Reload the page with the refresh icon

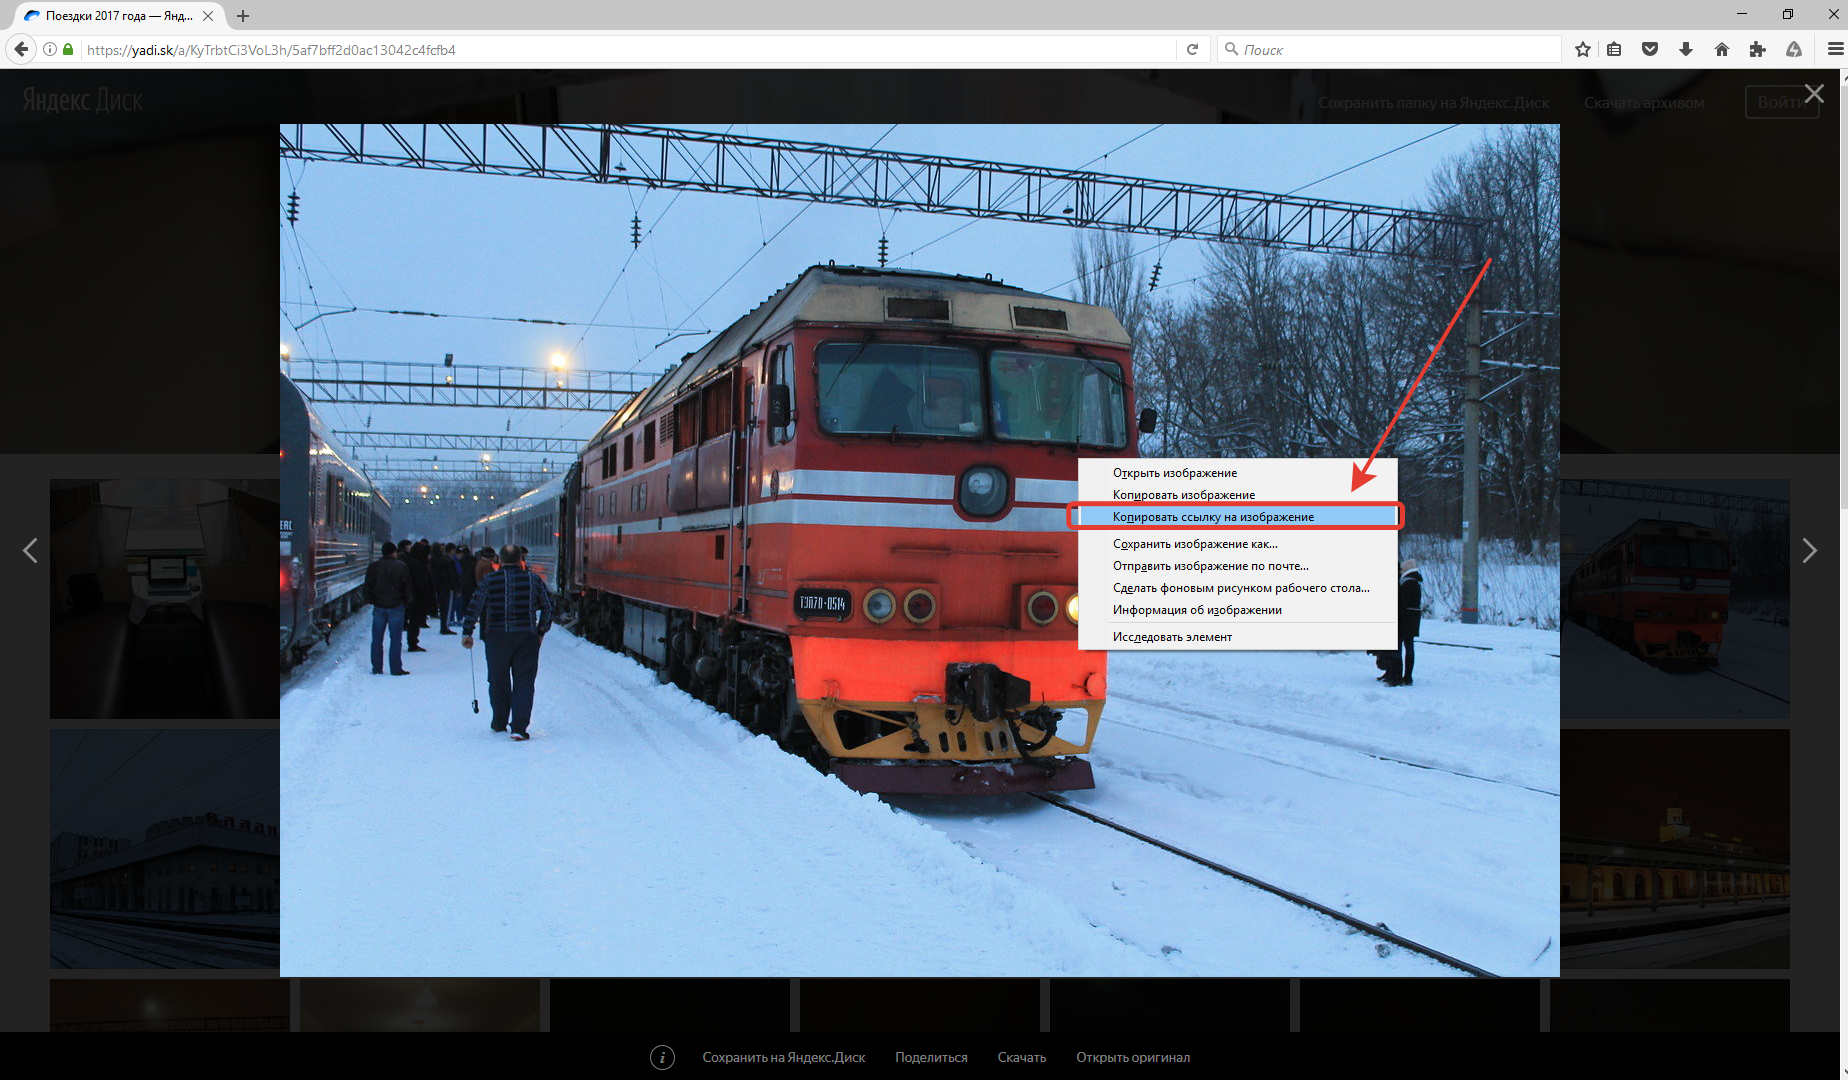coord(1192,49)
